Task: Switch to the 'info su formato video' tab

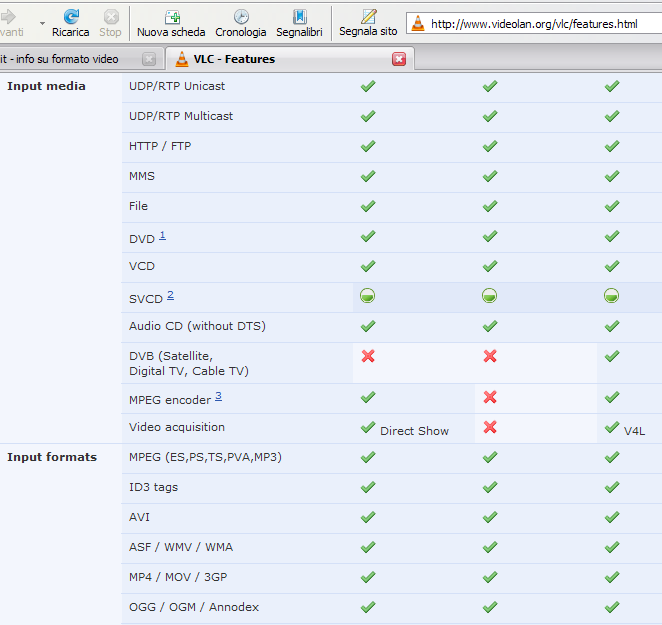Action: (60, 60)
